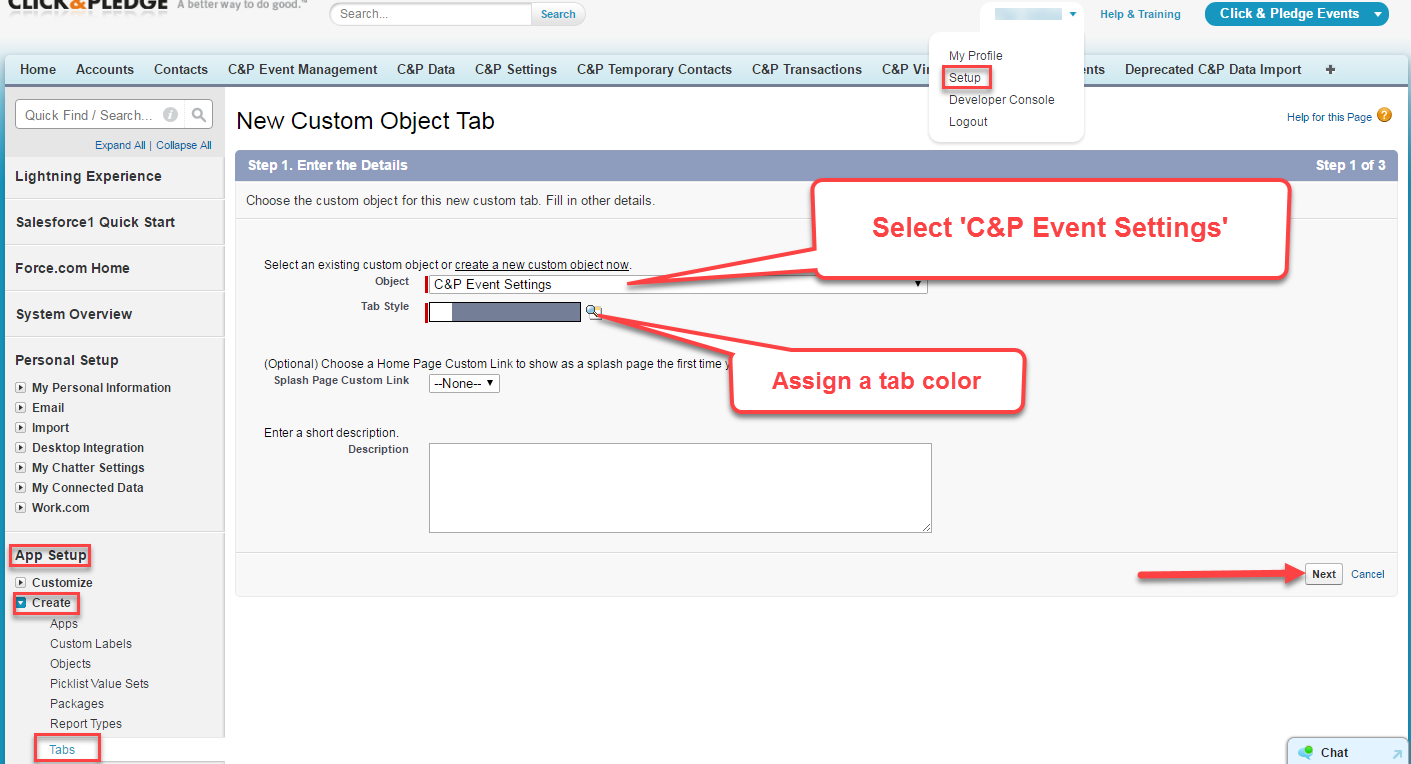The width and height of the screenshot is (1411, 764).
Task: Select the Accounts tab
Action: (105, 69)
